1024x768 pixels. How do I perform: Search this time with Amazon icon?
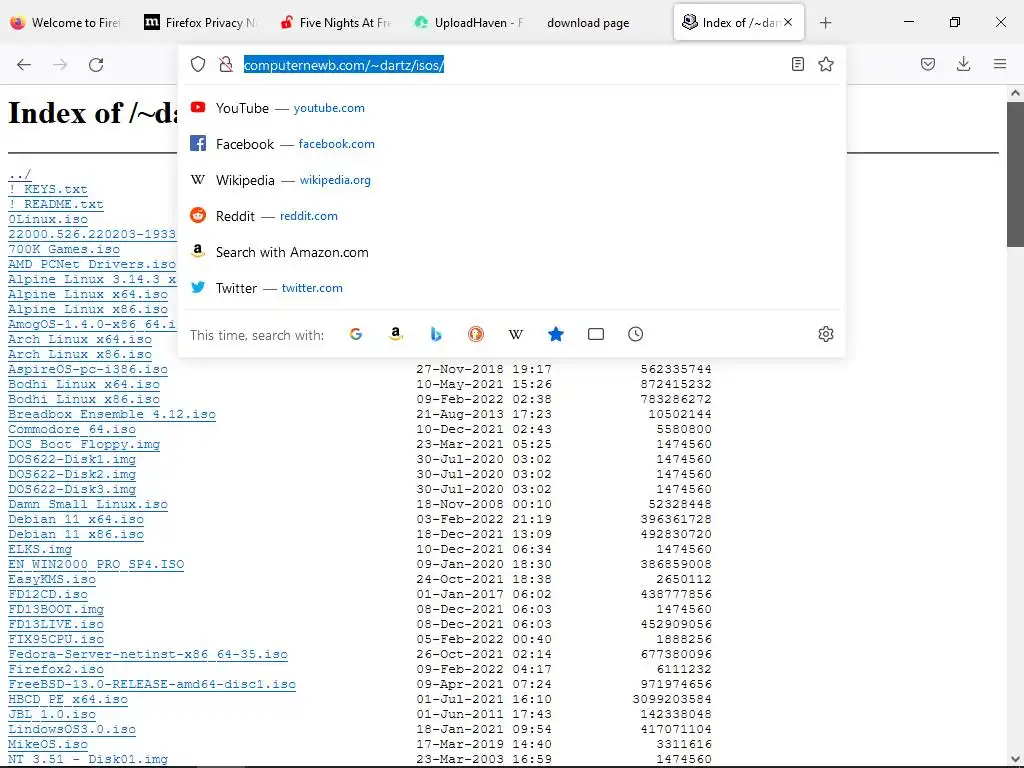point(396,334)
